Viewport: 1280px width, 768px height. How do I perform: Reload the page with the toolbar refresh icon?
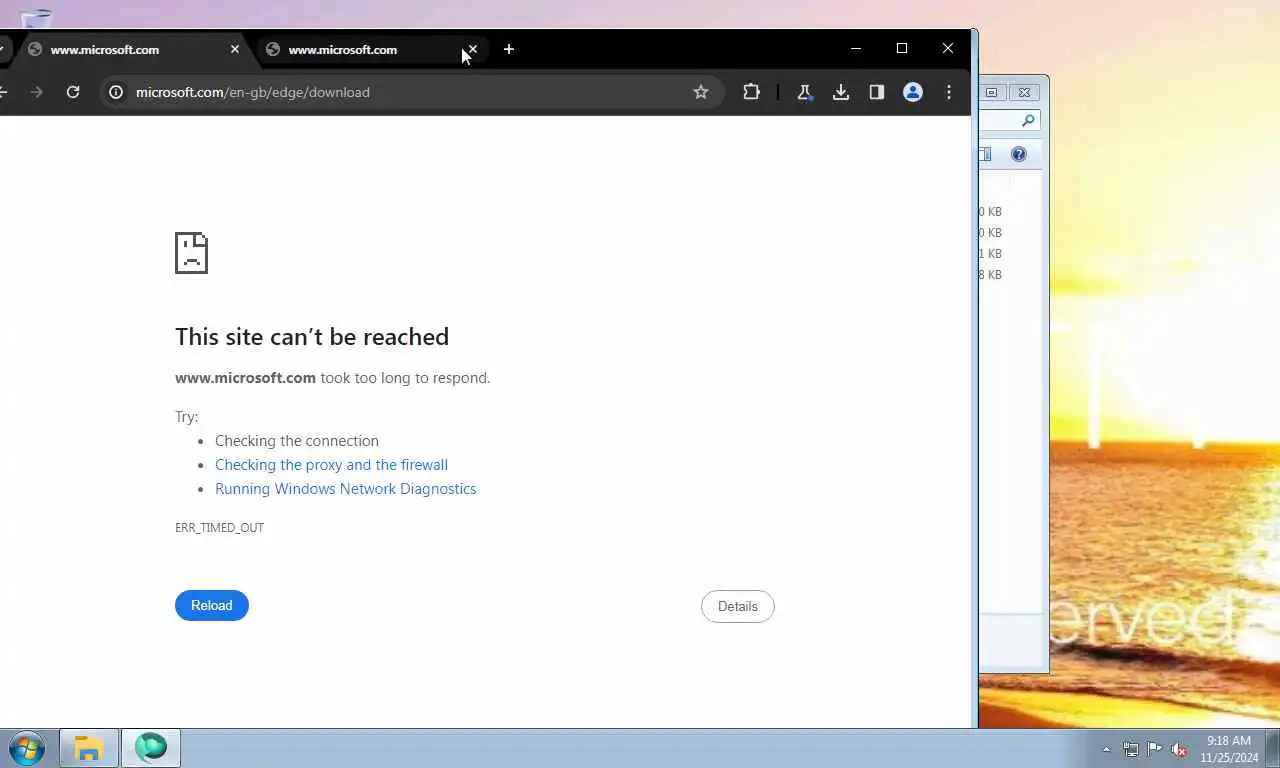(73, 92)
